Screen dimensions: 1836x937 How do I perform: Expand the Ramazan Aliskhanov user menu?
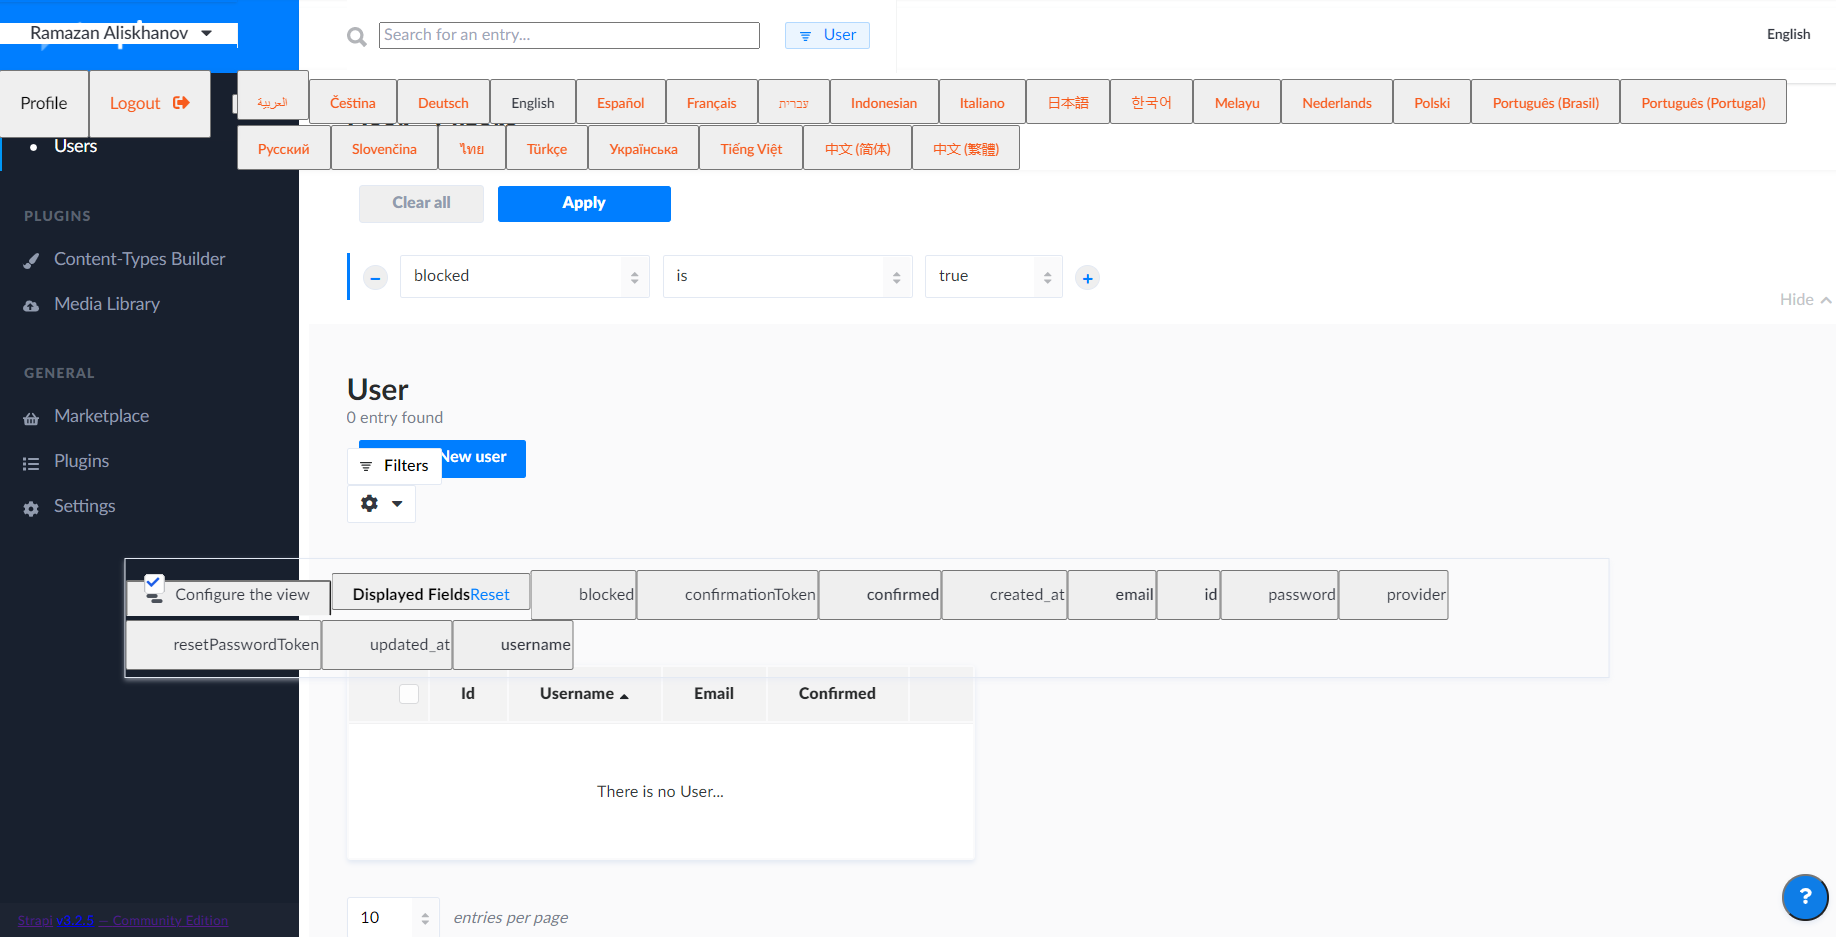tap(120, 33)
